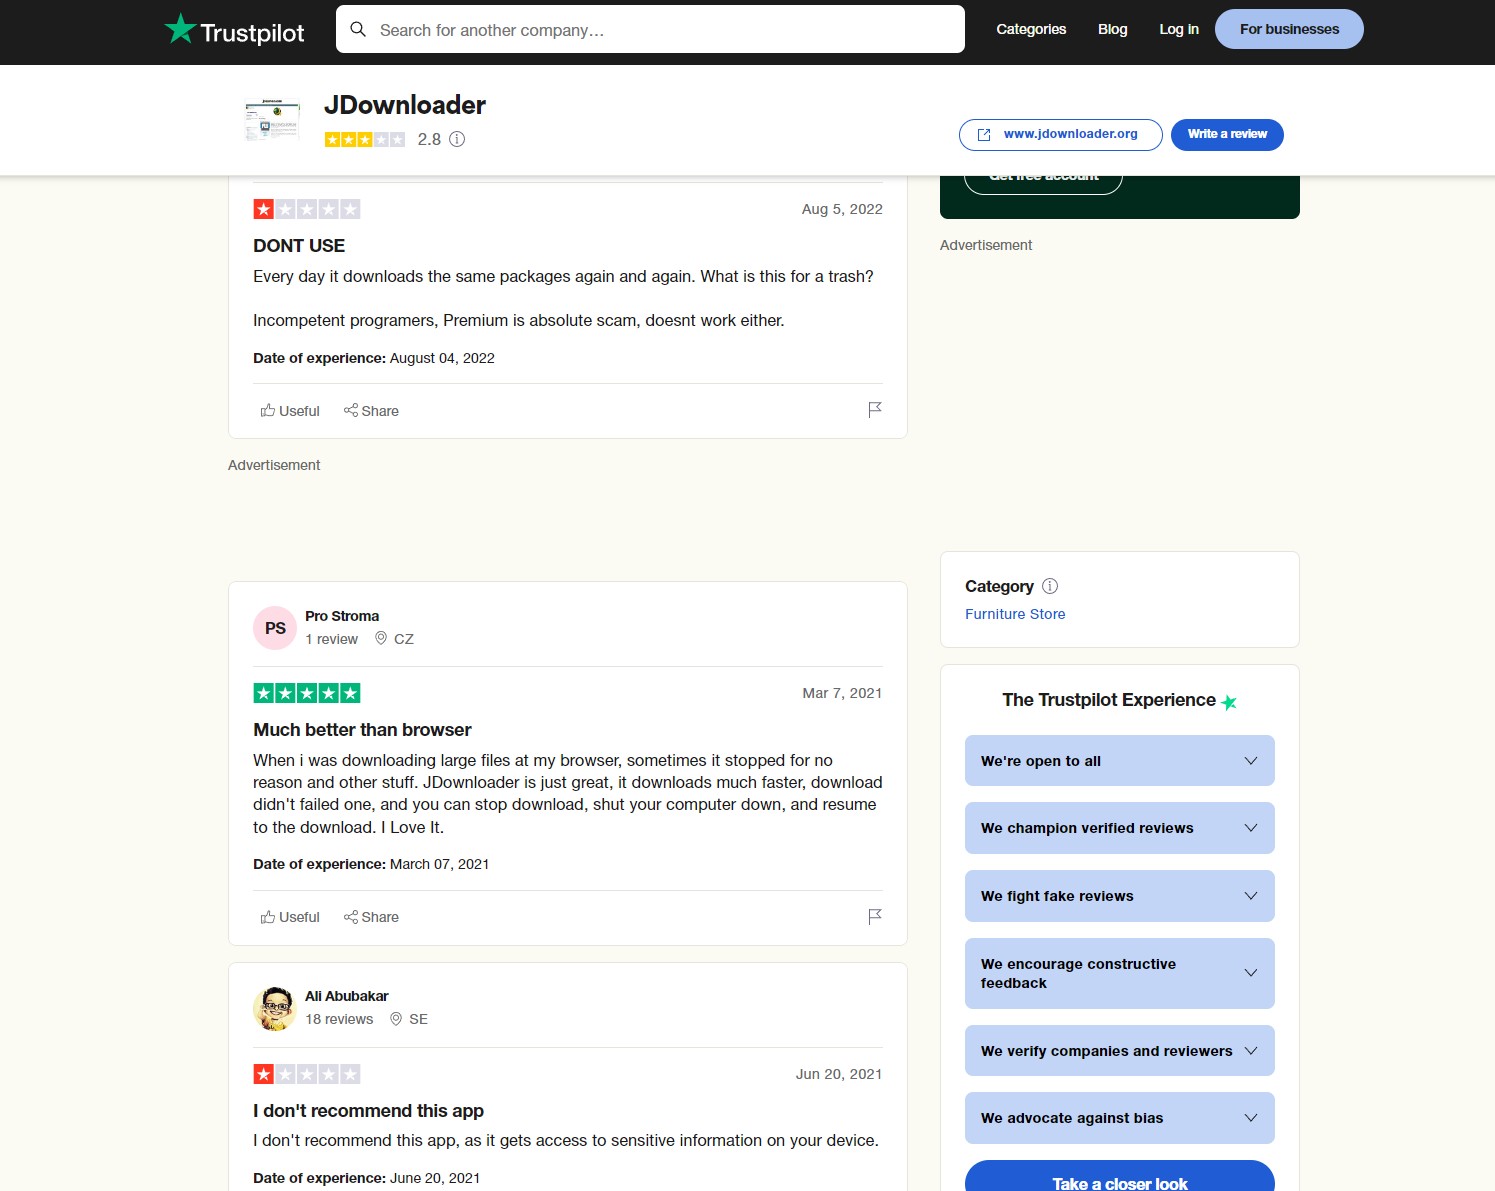Screen dimensions: 1495x1191
Task: Share the DONT USE review
Action: click(x=371, y=411)
